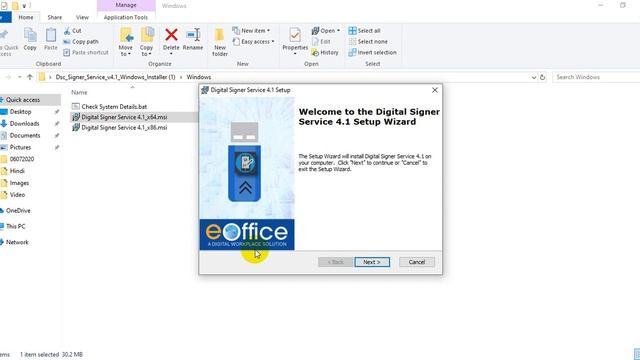Click the Name column header

point(79,92)
